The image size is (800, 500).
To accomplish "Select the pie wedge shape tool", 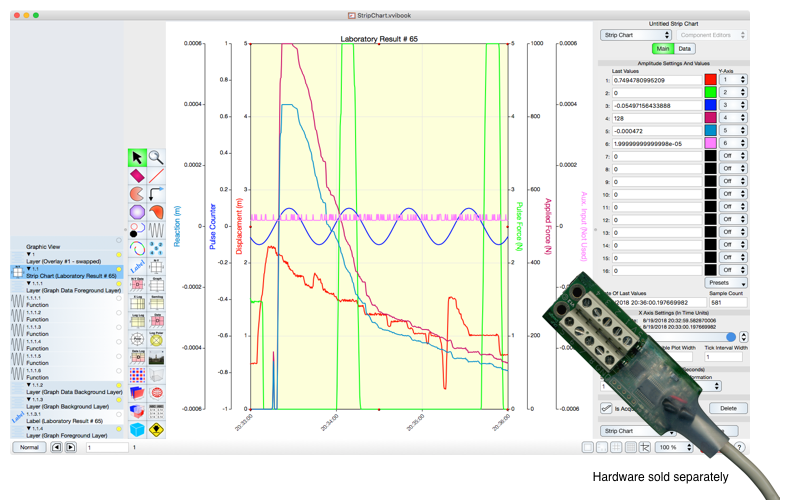I will pos(137,194).
